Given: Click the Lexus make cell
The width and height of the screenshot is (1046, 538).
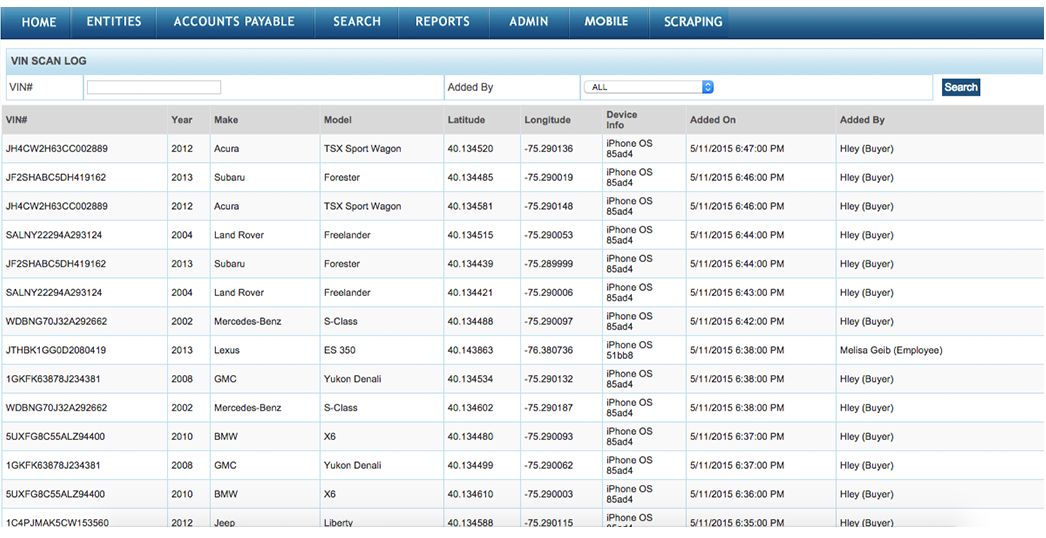Looking at the screenshot, I should (x=227, y=350).
